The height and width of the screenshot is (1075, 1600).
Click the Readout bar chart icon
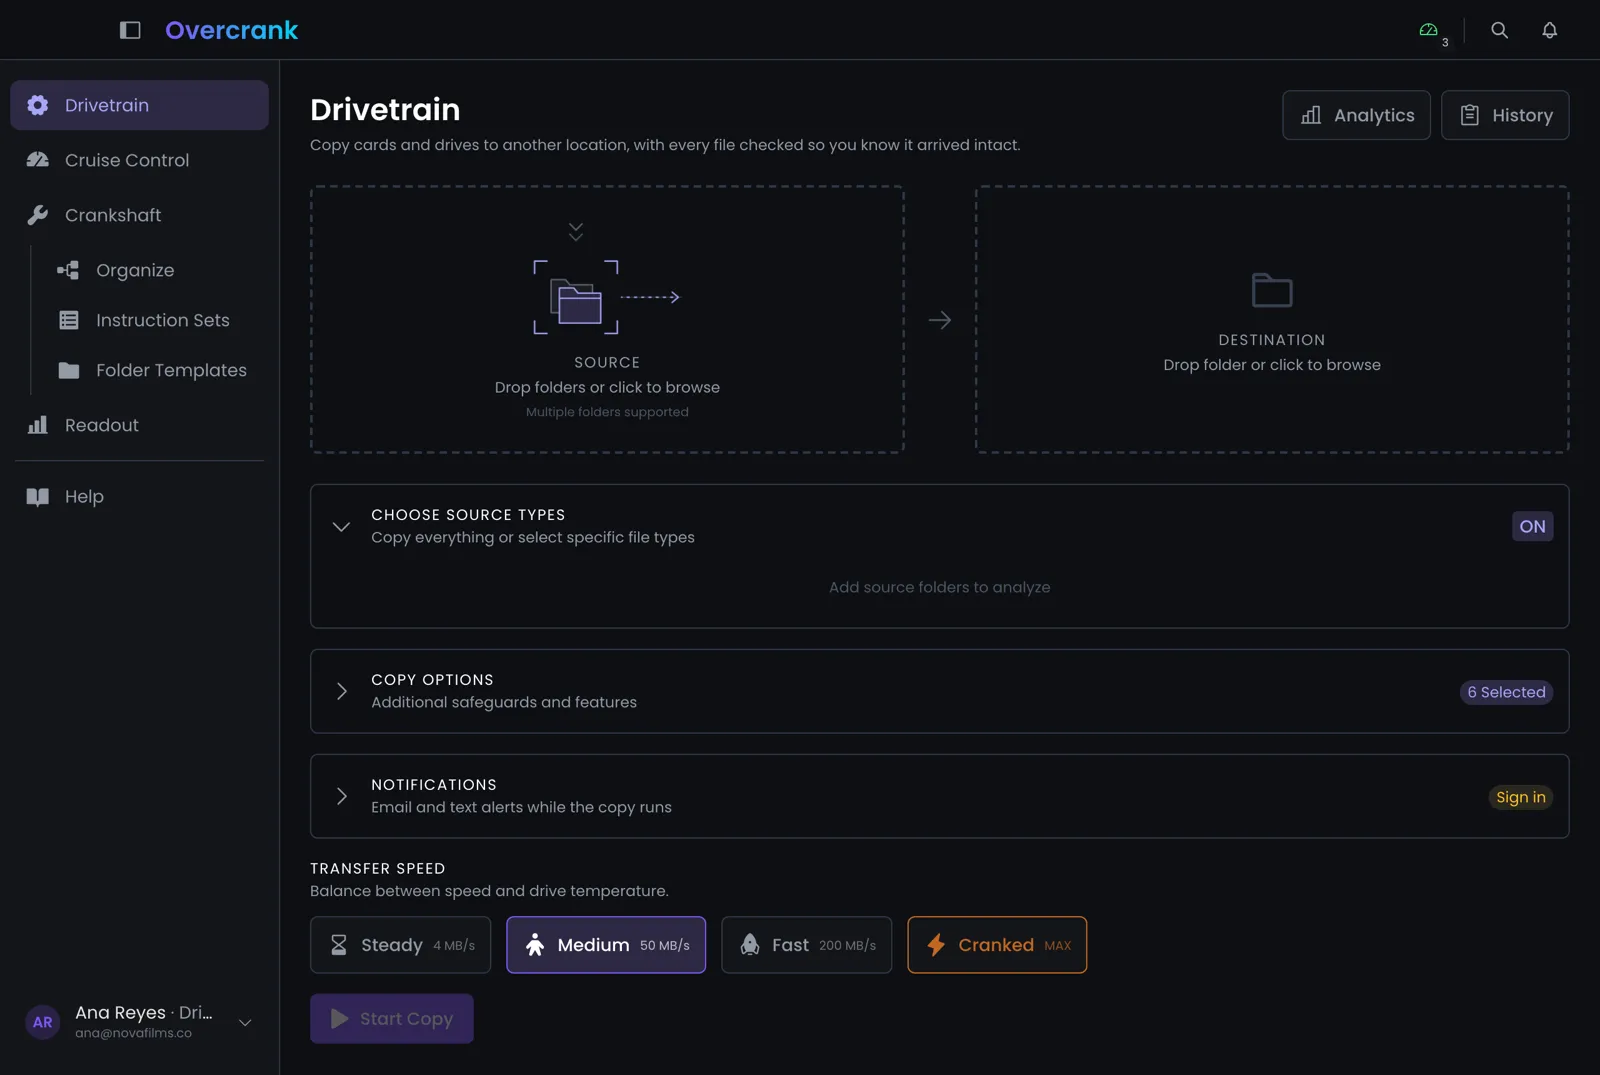tap(38, 425)
